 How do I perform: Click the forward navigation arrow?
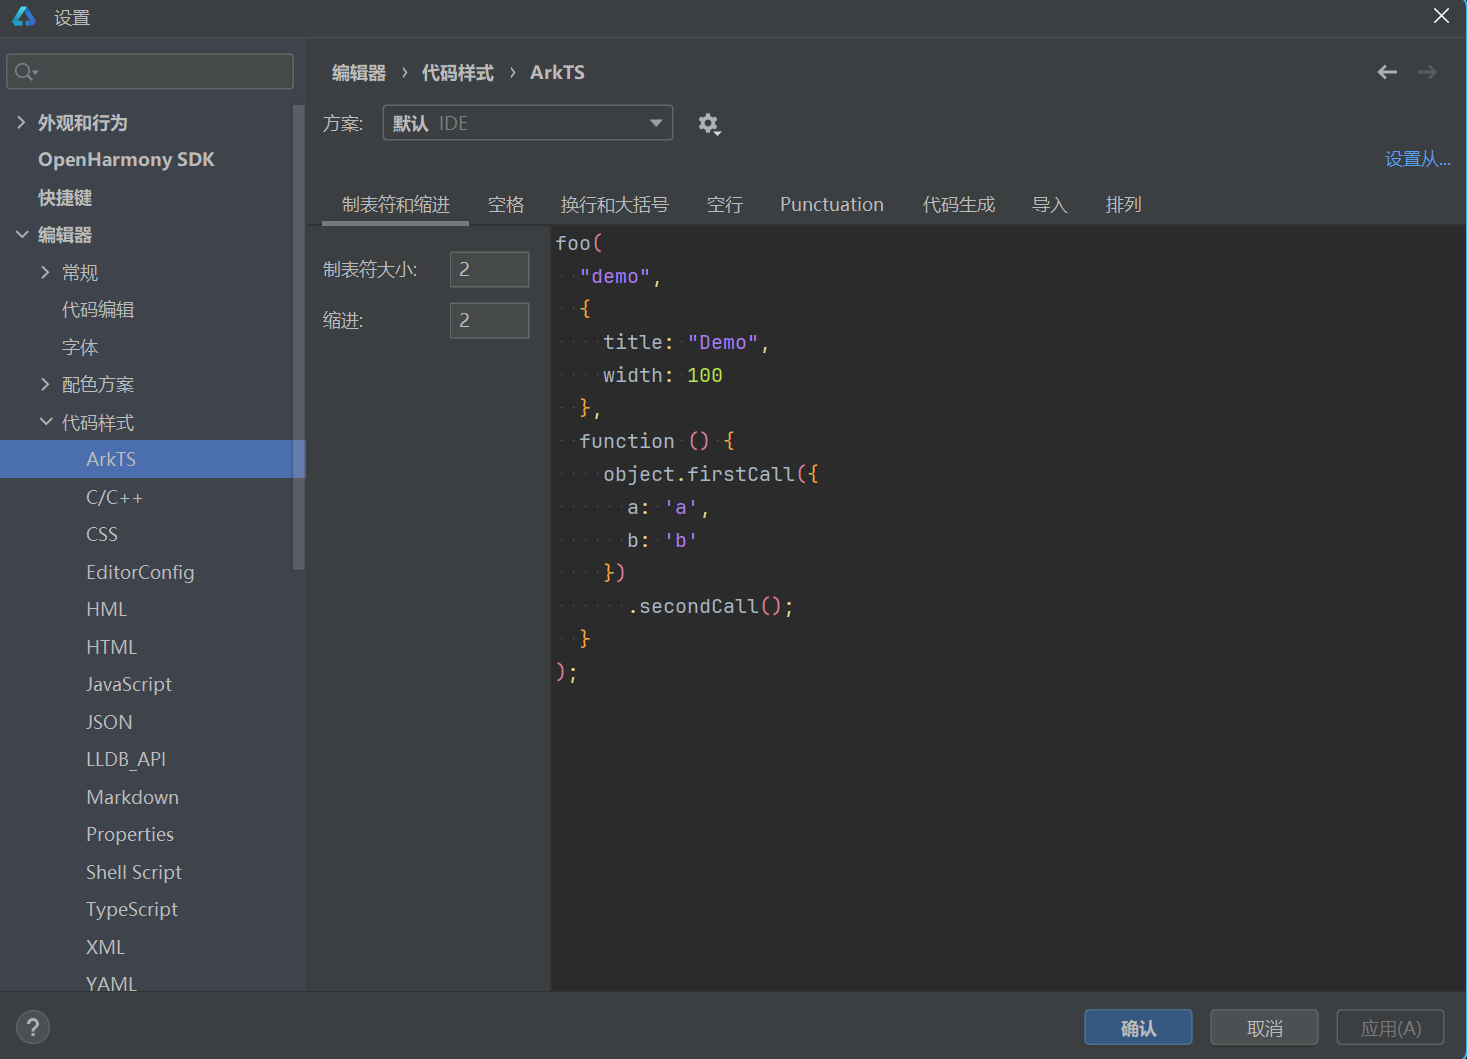1428,72
